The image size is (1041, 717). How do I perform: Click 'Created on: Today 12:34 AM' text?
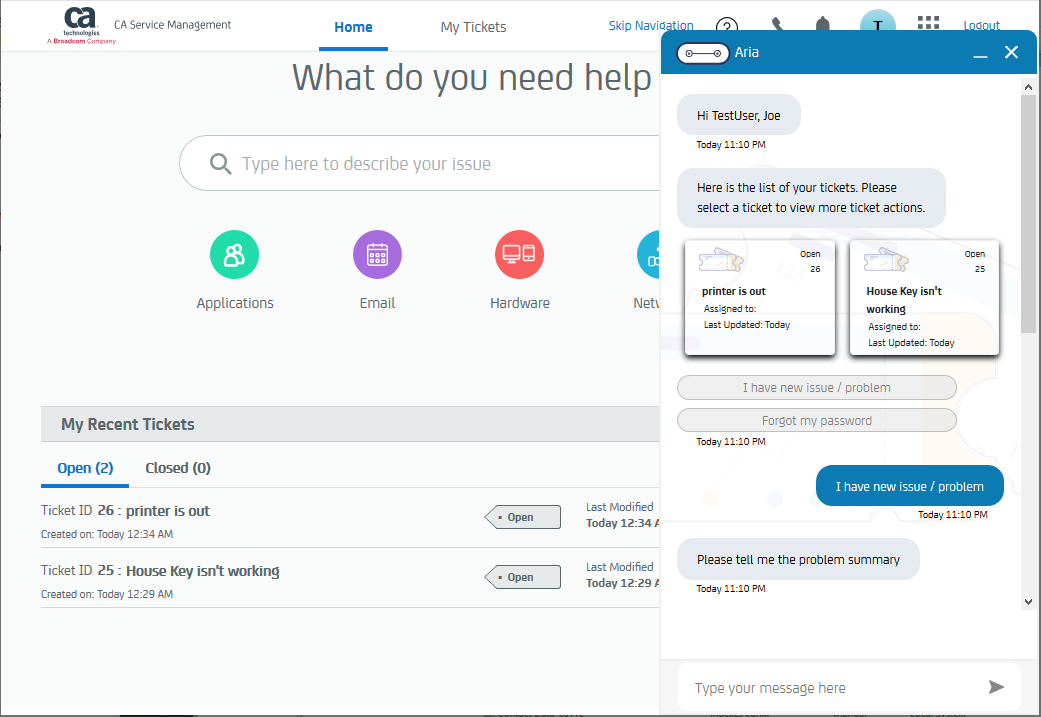point(107,534)
